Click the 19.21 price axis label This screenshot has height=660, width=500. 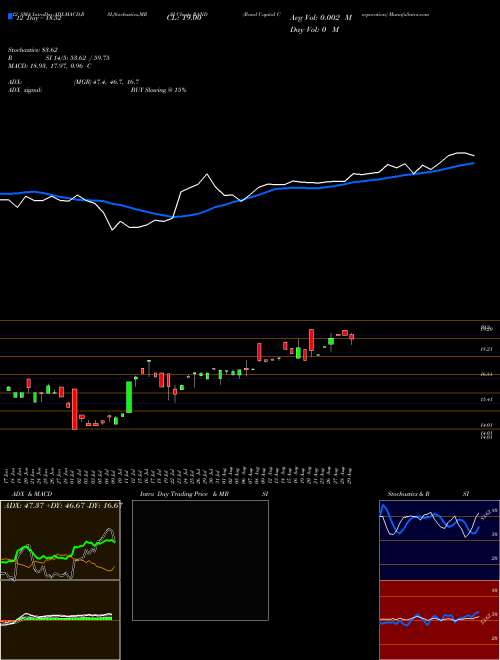486,349
